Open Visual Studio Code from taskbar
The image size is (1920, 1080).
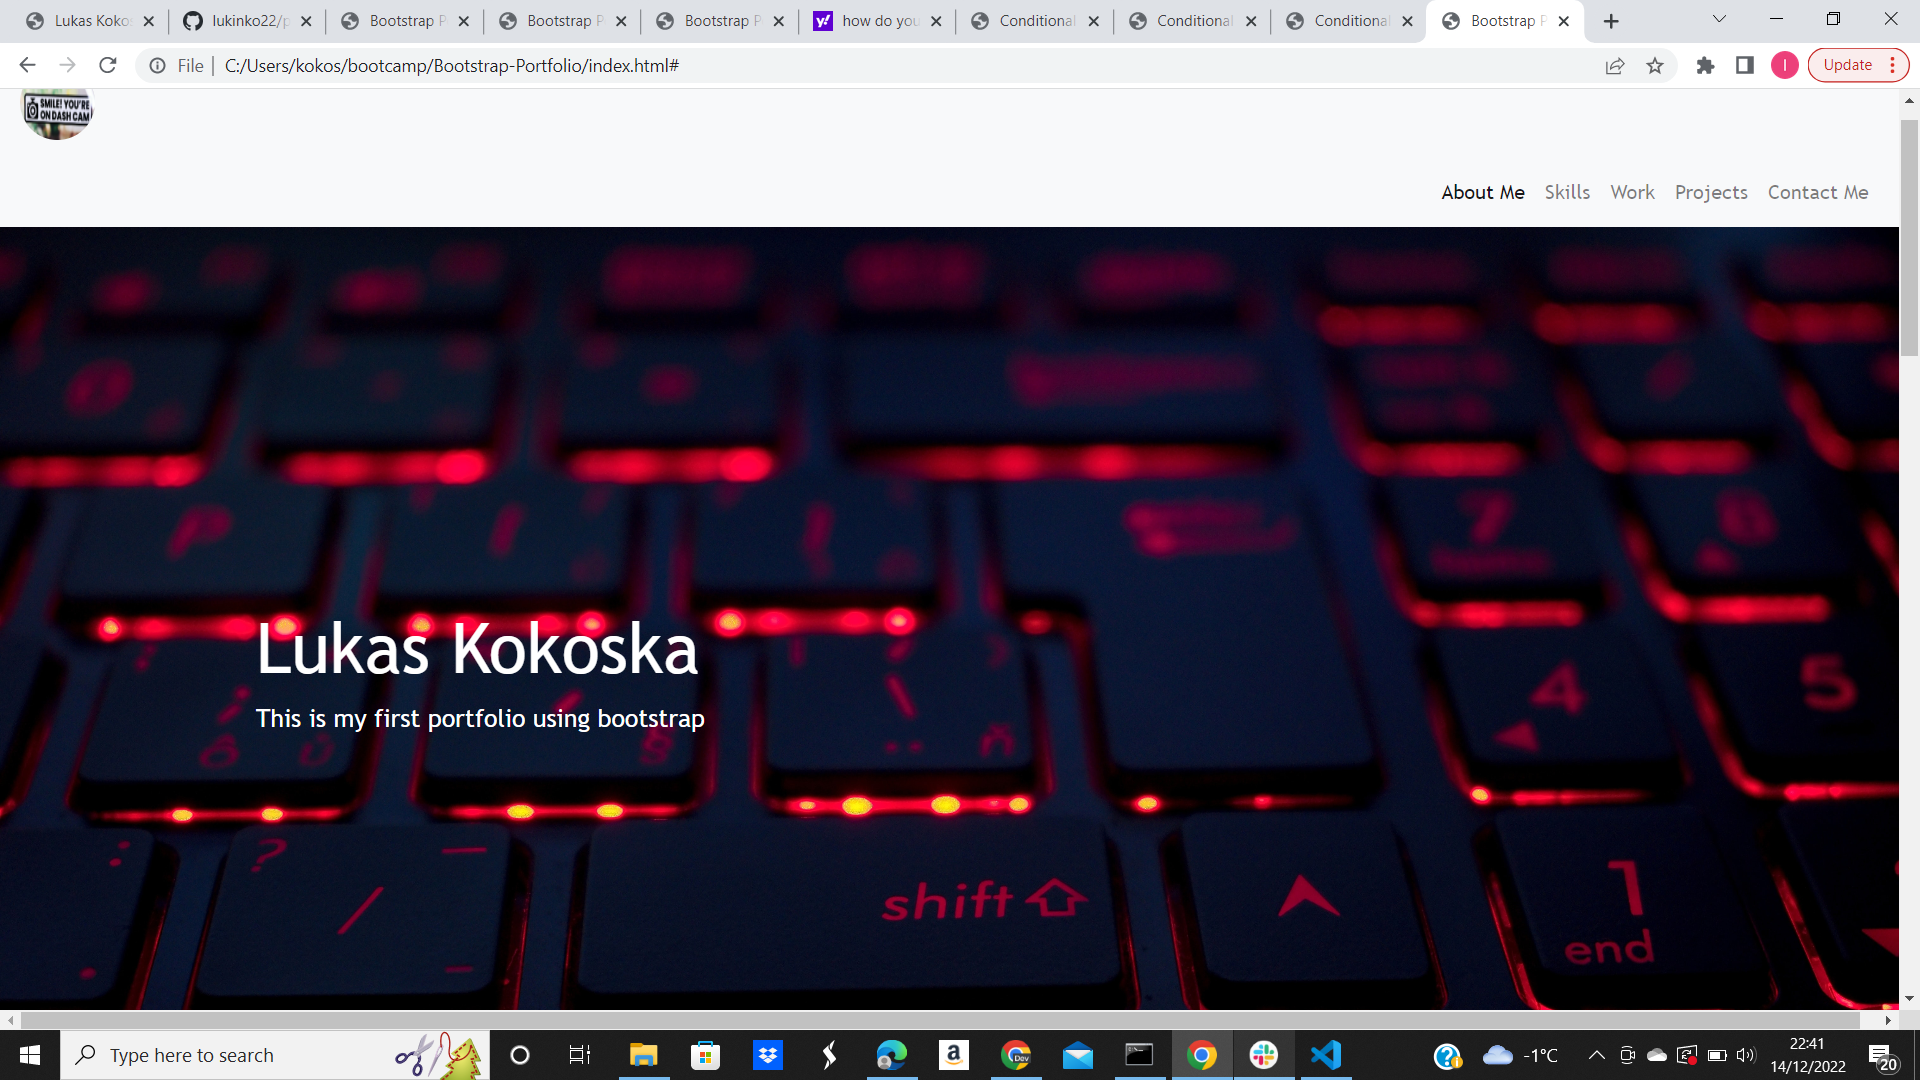[x=1326, y=1055]
